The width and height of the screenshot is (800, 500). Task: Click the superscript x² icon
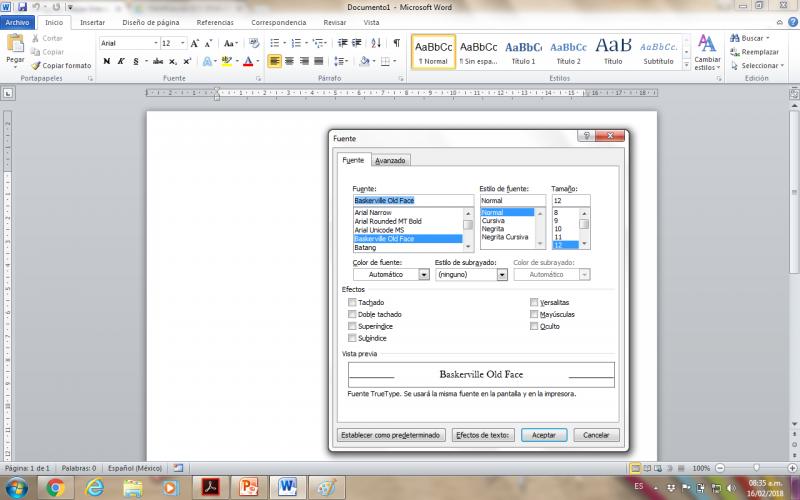click(x=187, y=61)
